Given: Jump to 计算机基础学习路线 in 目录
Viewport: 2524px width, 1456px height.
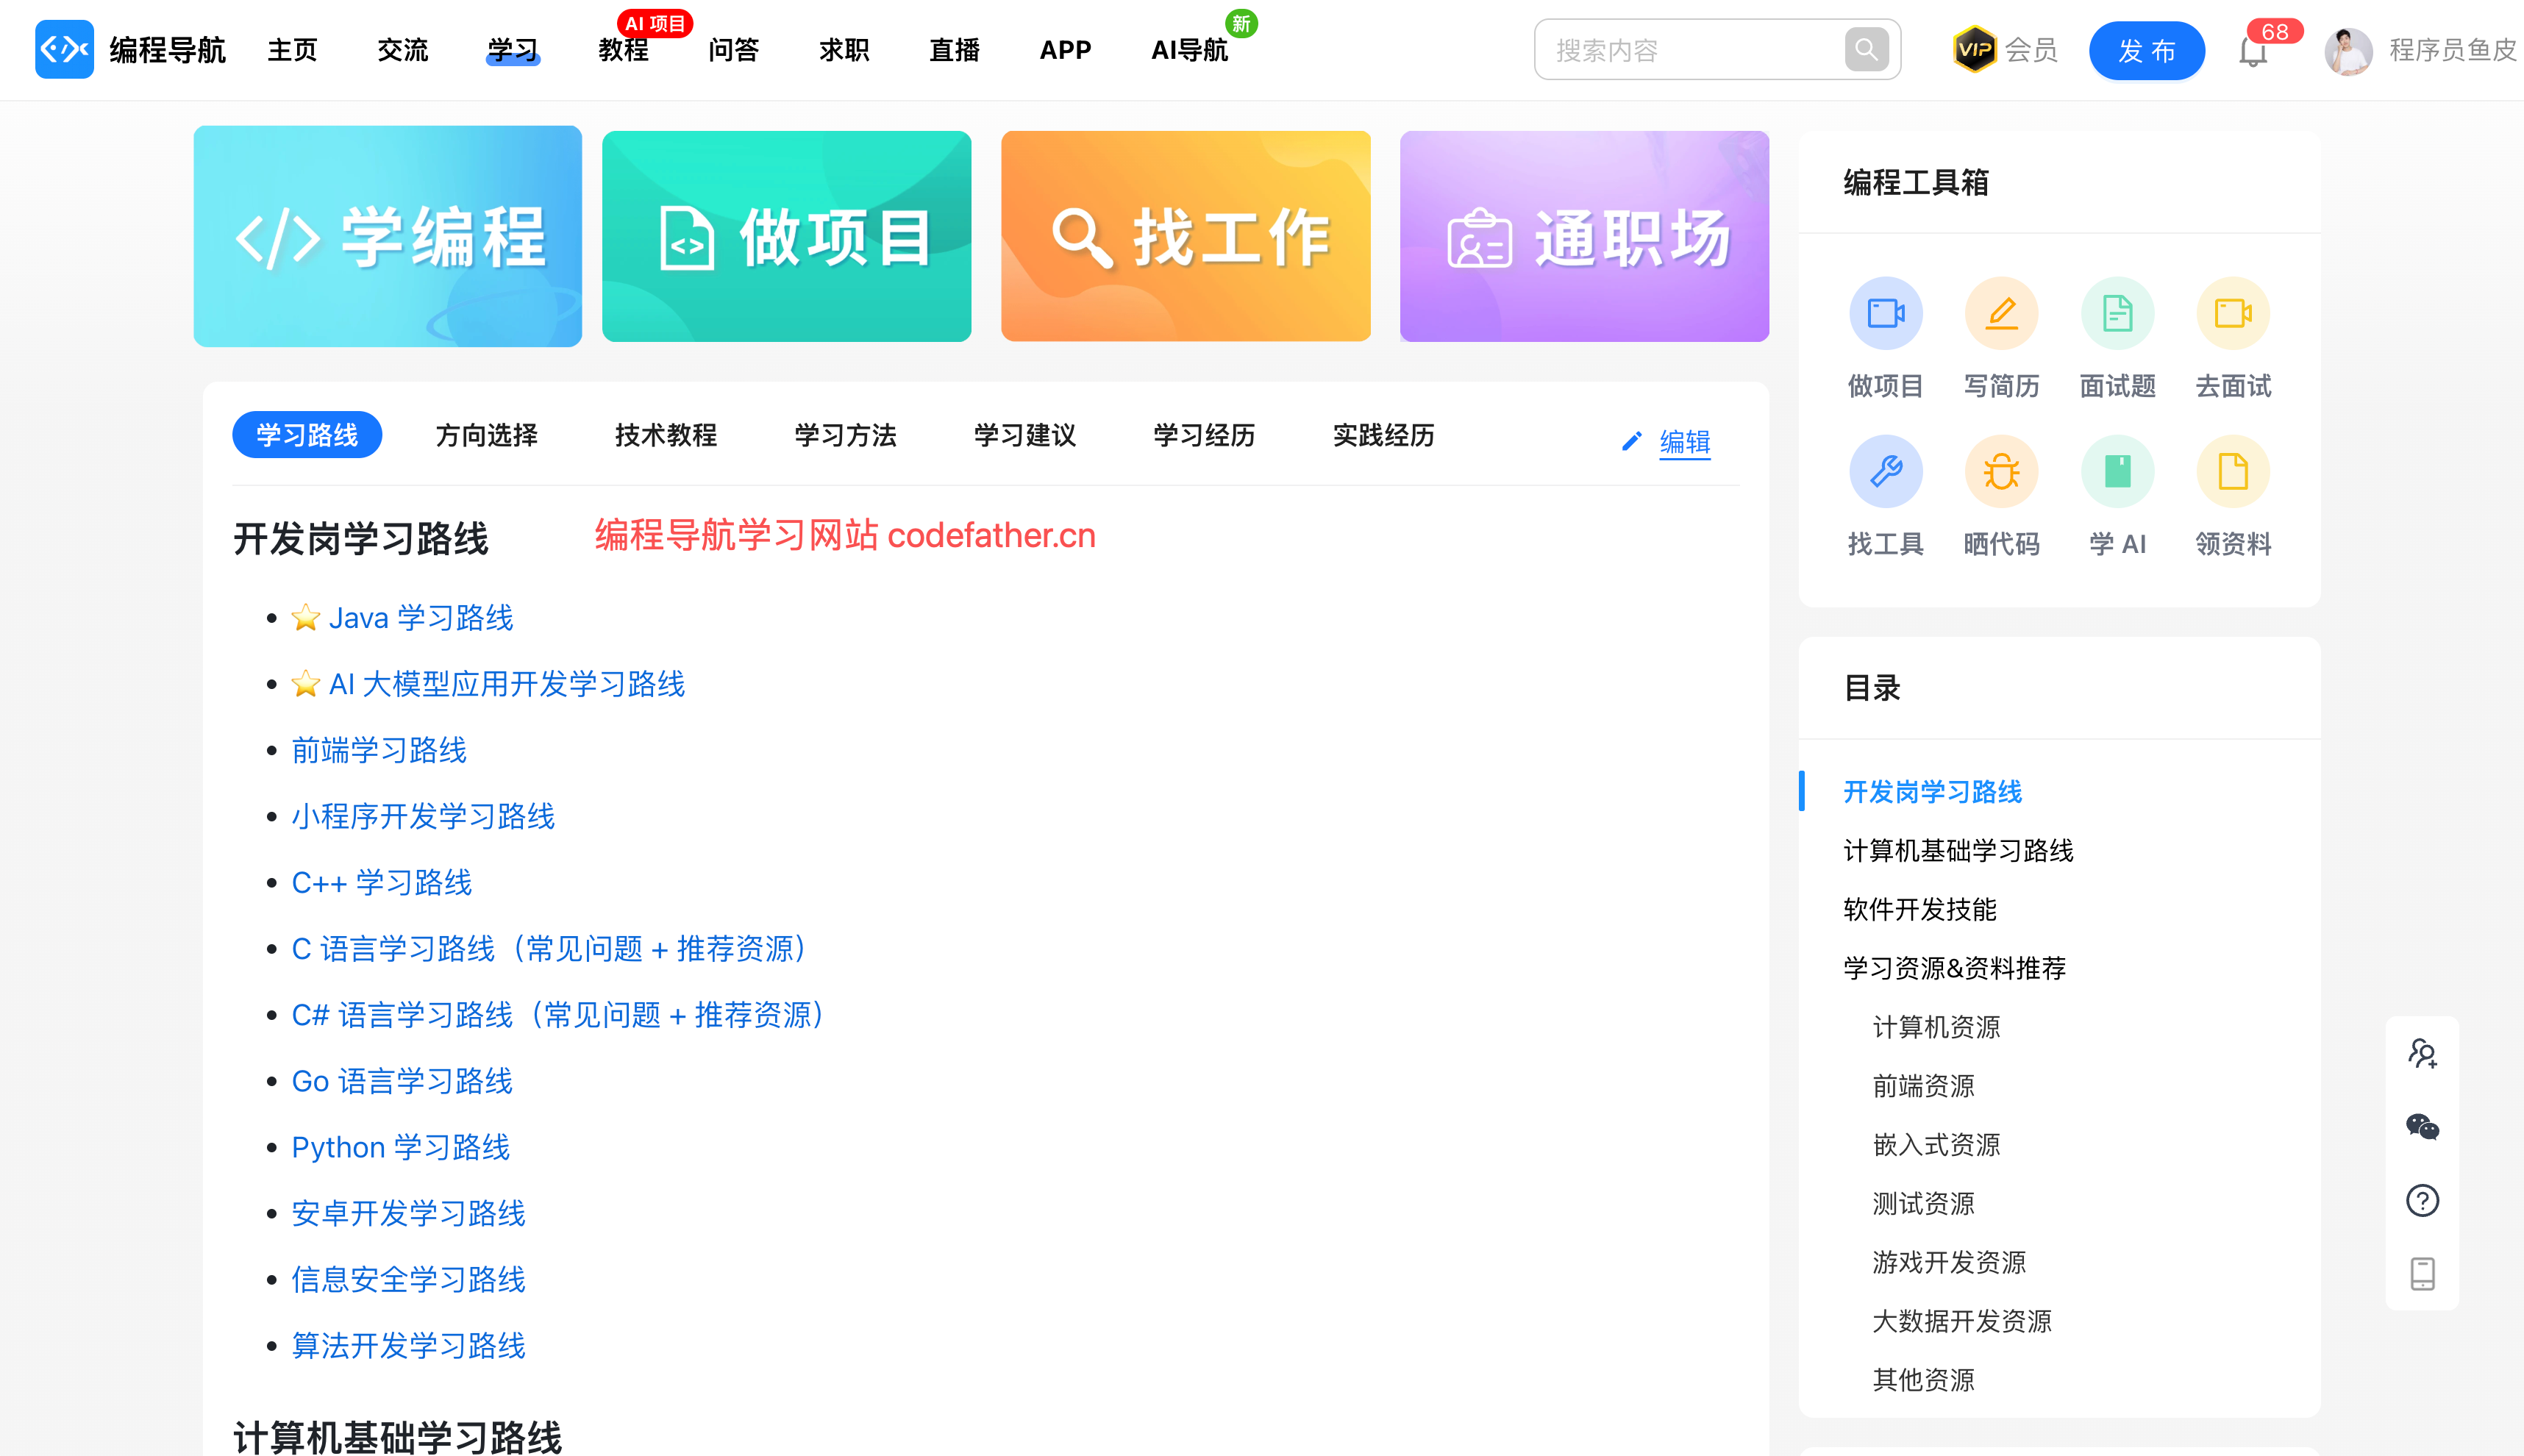Looking at the screenshot, I should coord(1958,851).
